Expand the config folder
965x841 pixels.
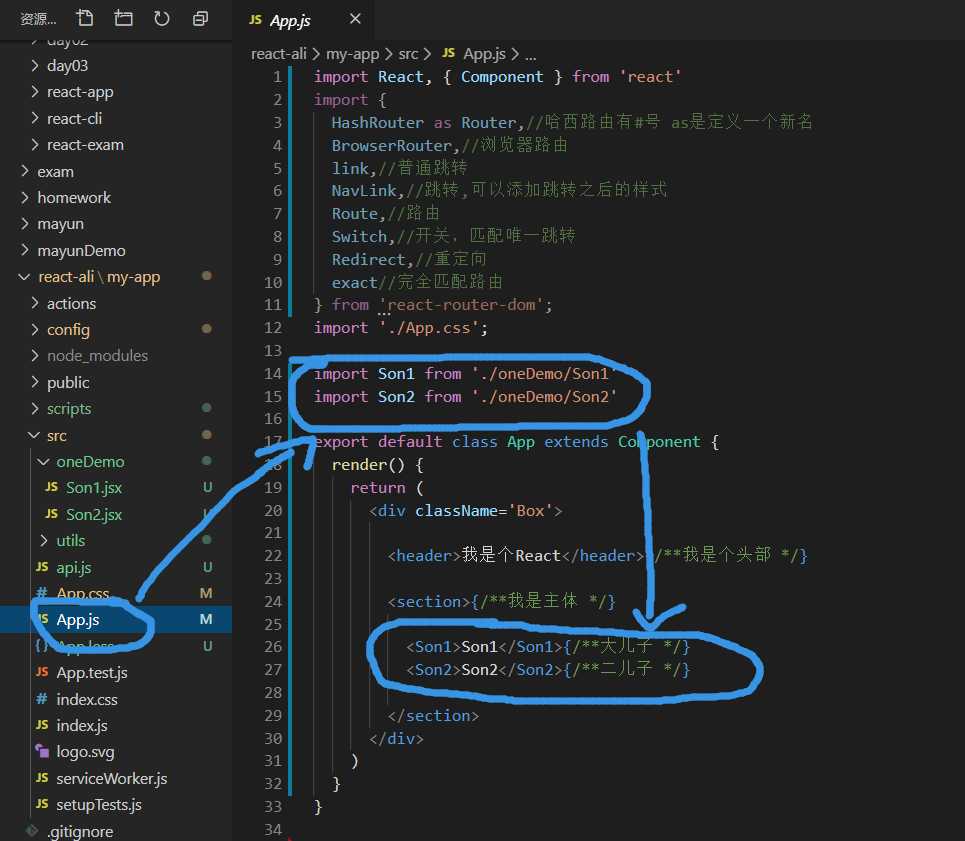tap(35, 330)
